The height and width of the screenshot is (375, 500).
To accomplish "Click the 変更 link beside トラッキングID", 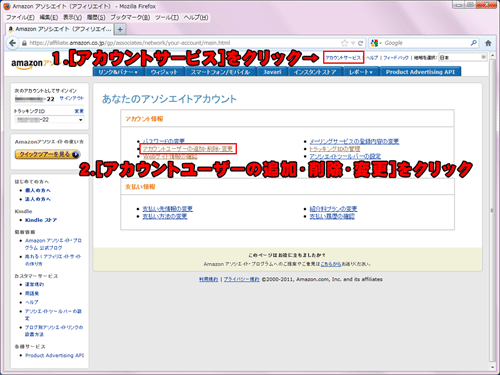I will click(79, 111).
